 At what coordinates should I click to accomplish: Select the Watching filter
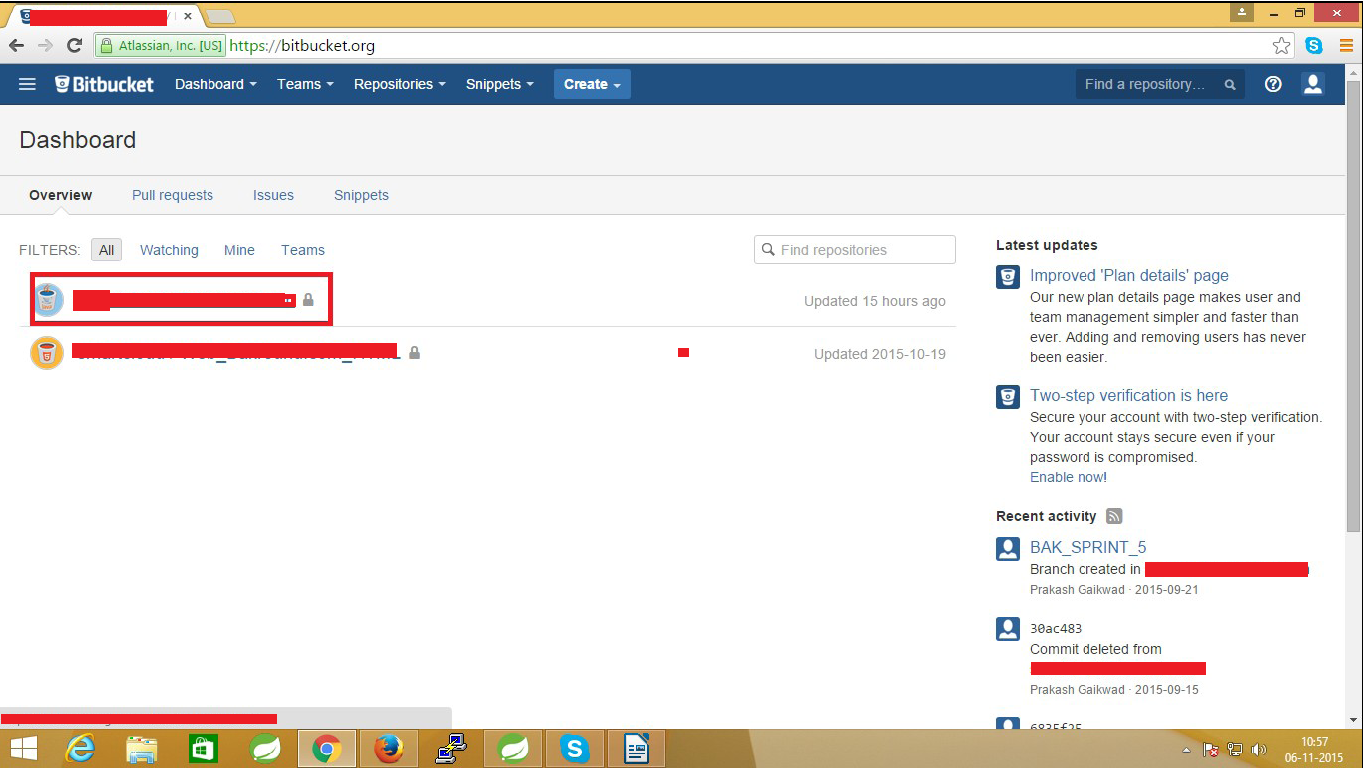[169, 250]
